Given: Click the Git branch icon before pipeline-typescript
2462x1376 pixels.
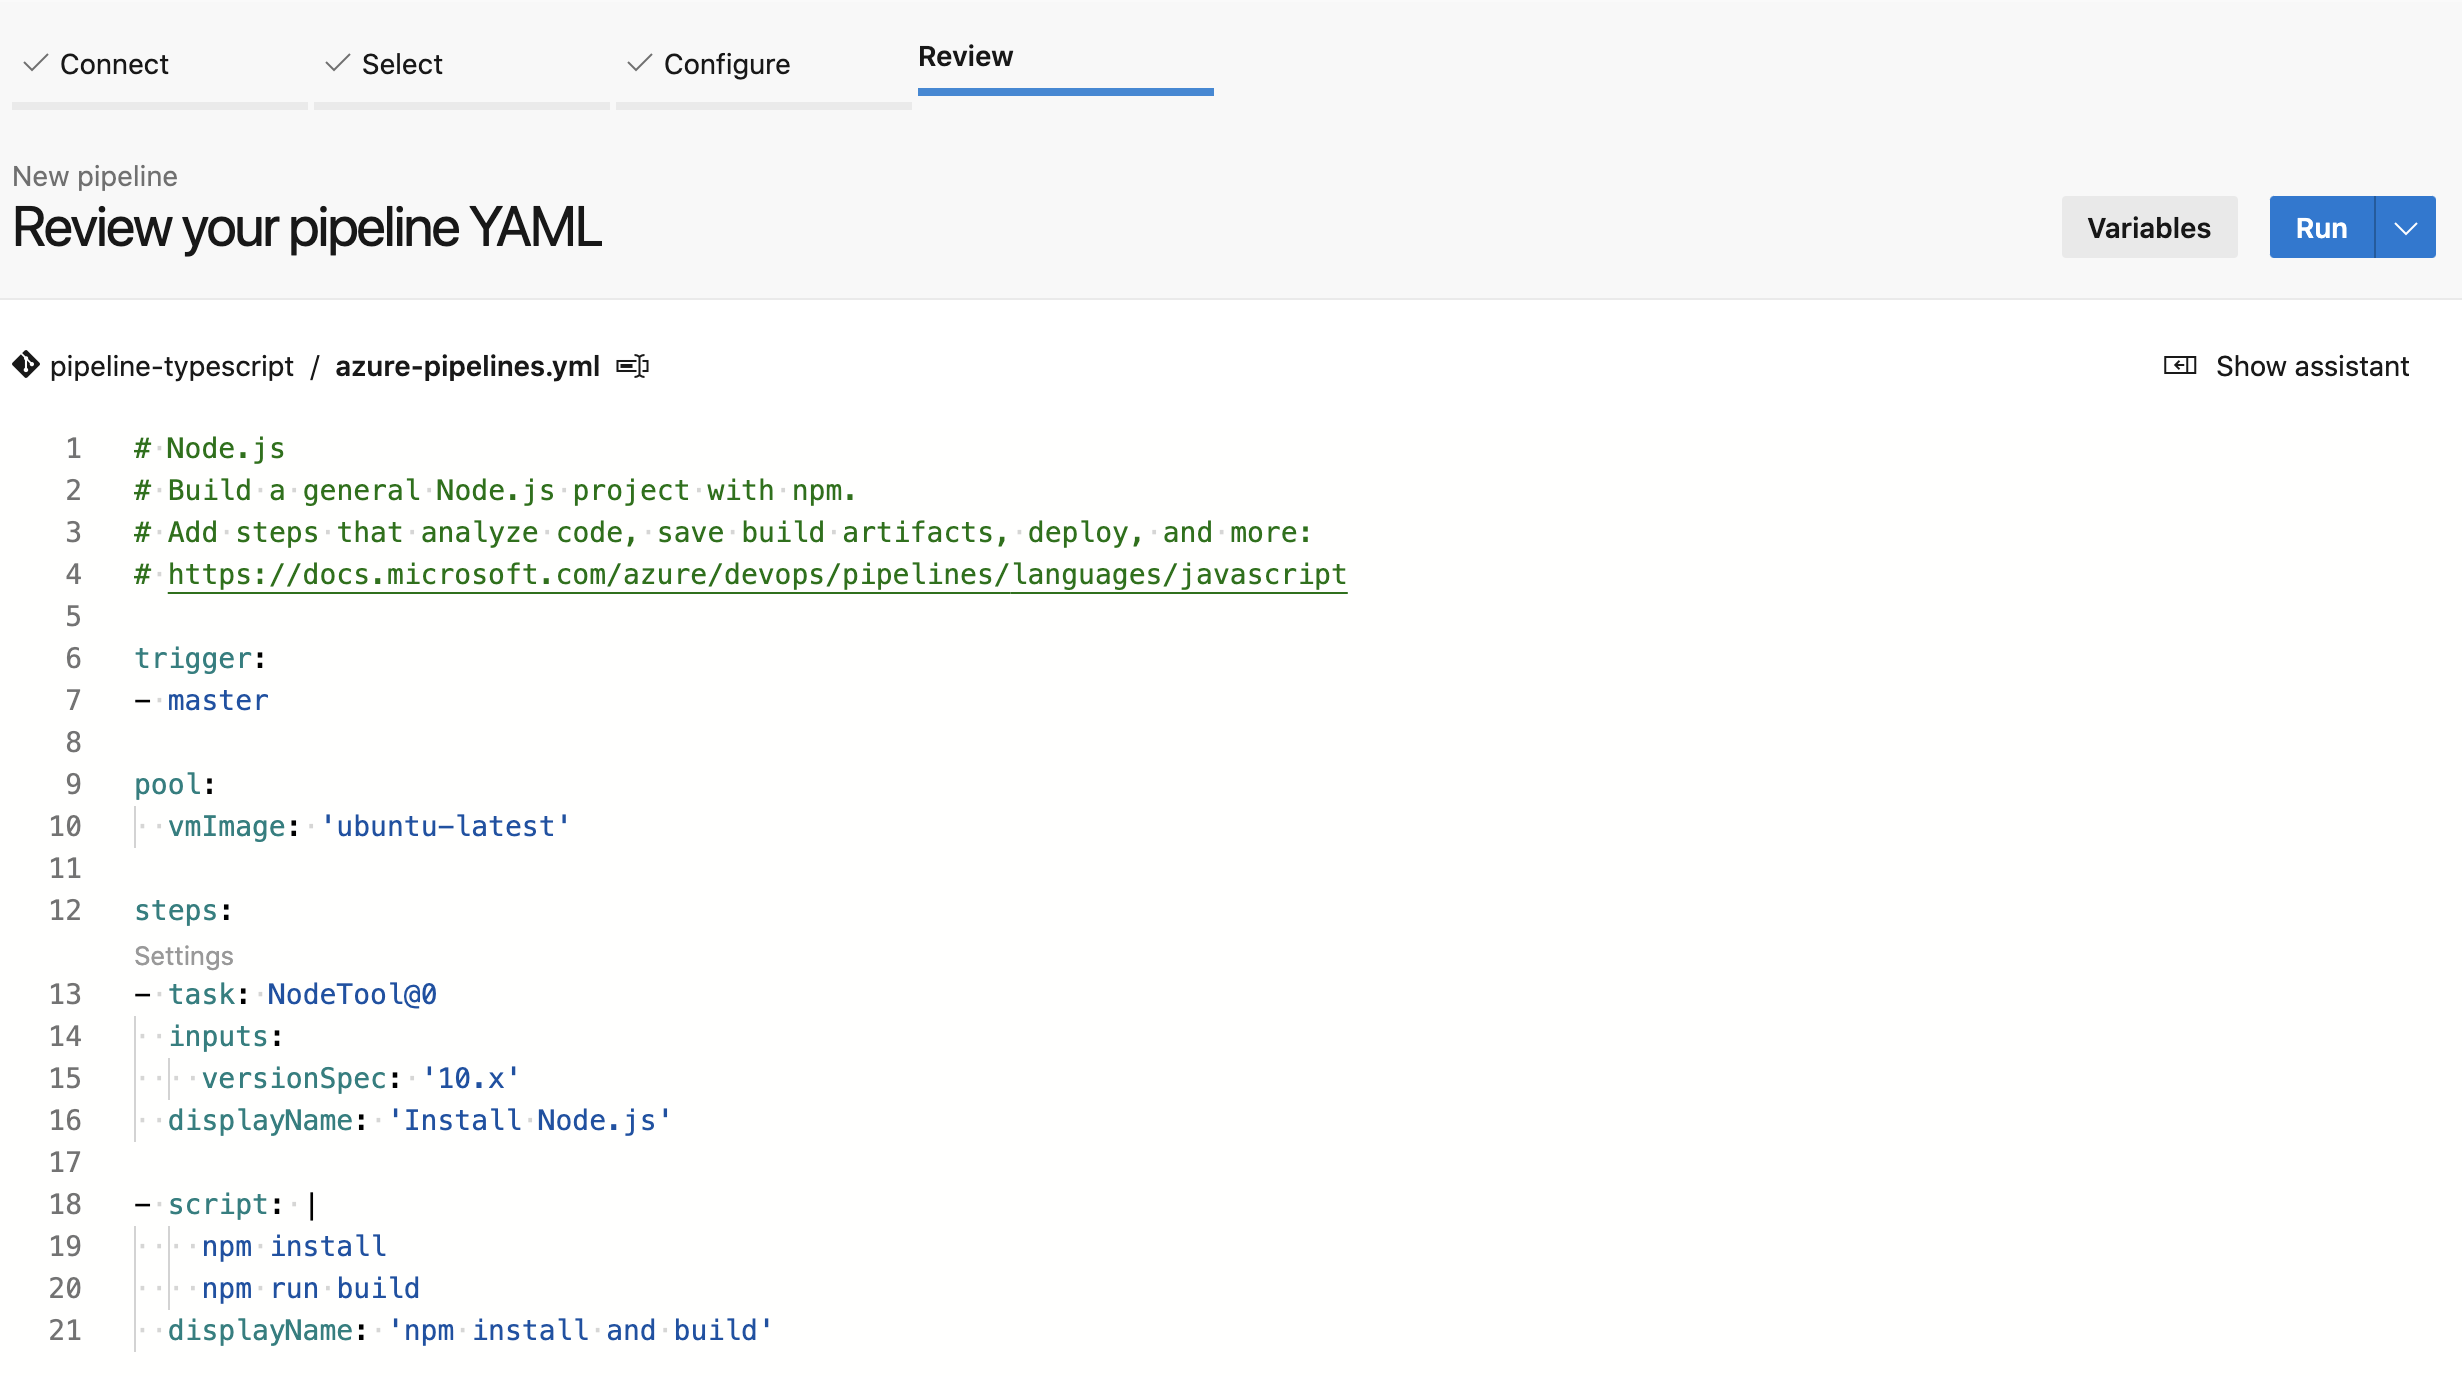Looking at the screenshot, I should point(26,365).
